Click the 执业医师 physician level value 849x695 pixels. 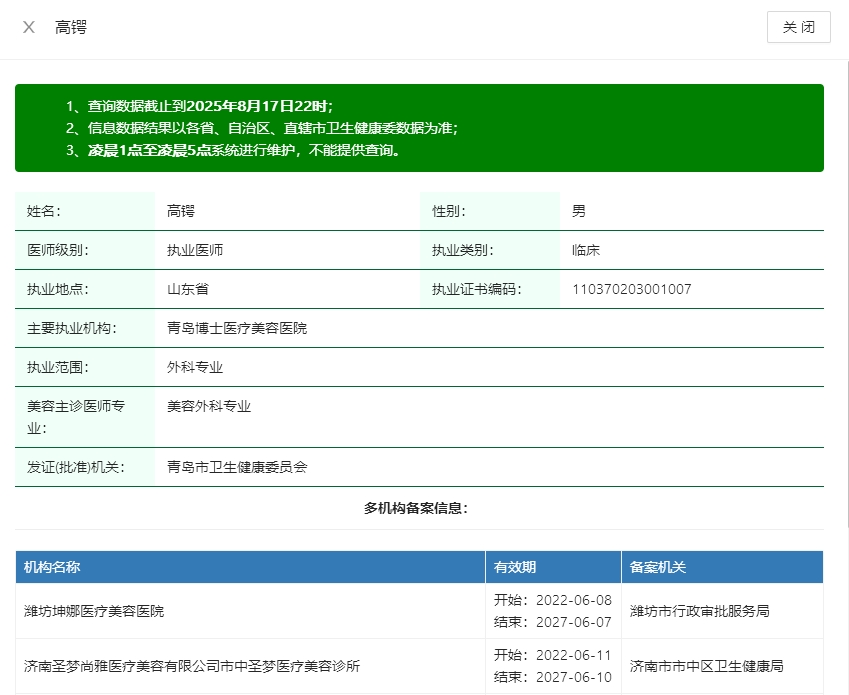(x=195, y=250)
